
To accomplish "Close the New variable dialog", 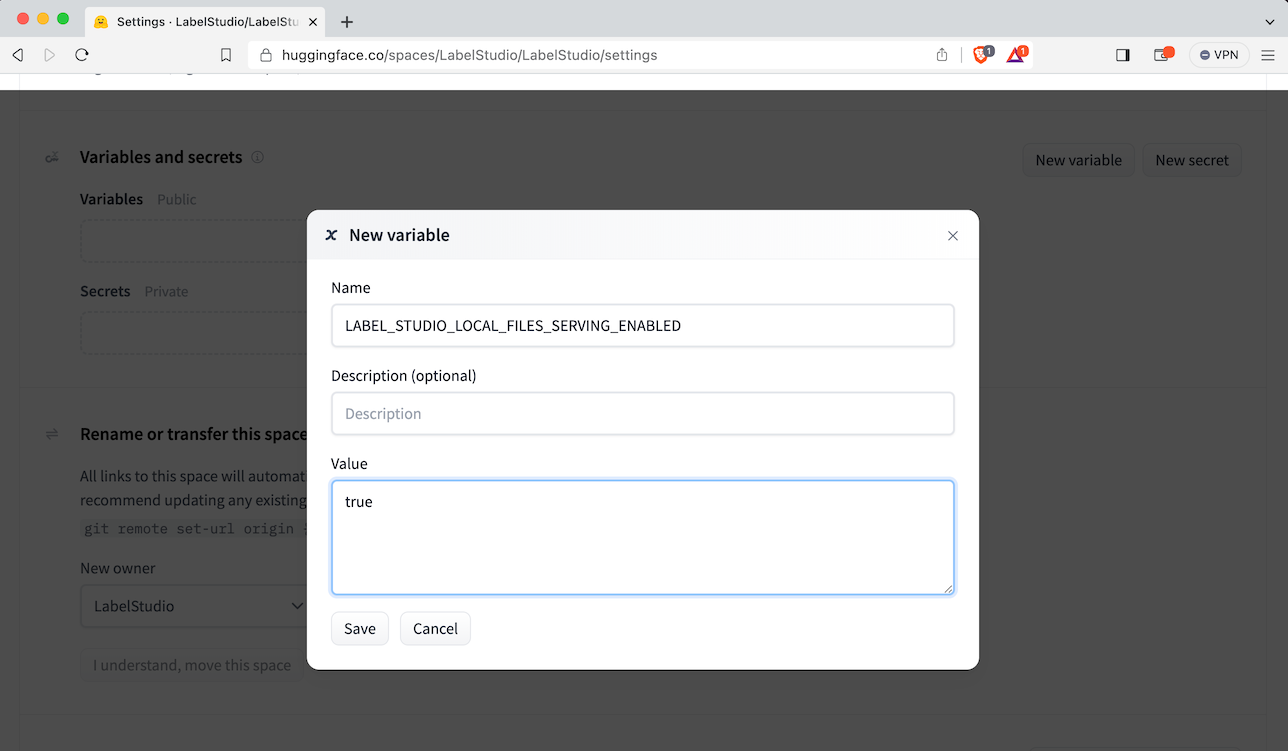I will point(952,236).
